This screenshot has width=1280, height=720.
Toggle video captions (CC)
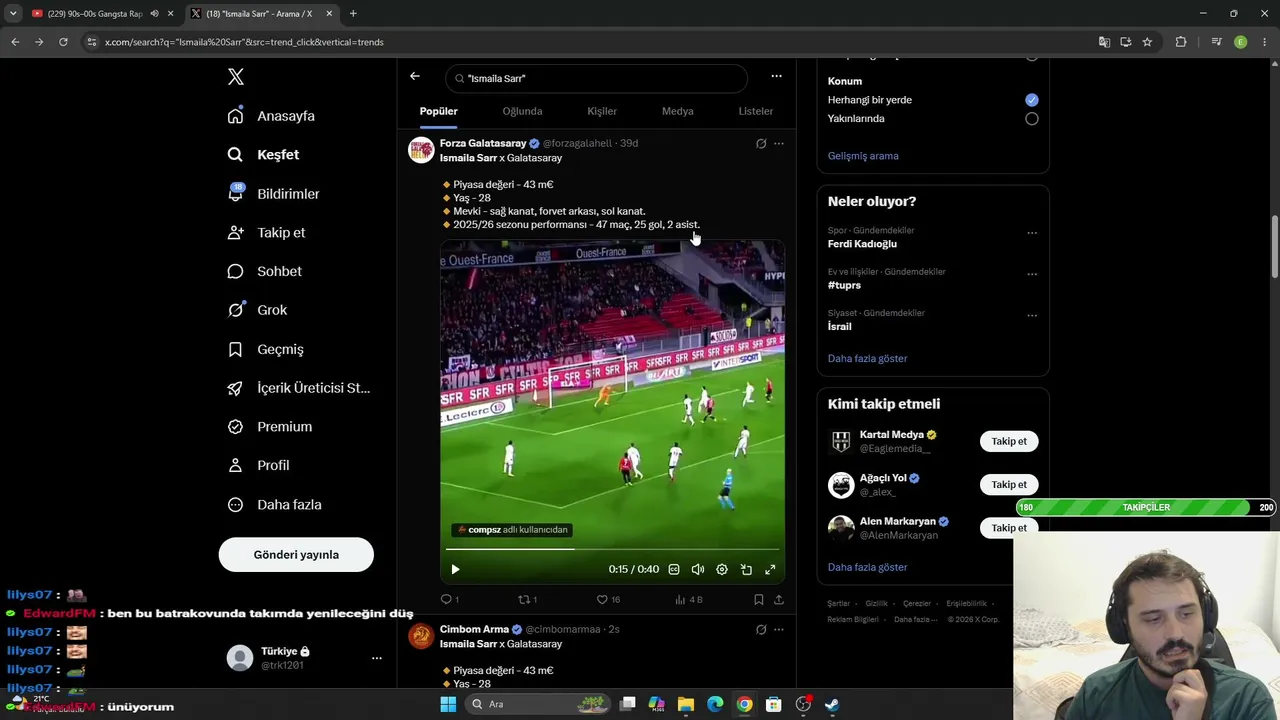click(x=674, y=570)
